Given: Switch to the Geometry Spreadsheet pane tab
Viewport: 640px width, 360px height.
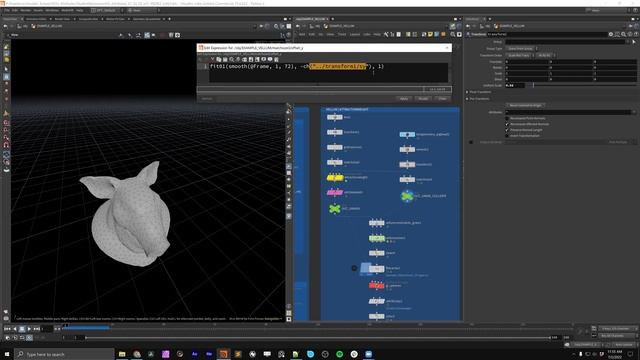Looking at the screenshot, I should [x=147, y=19].
